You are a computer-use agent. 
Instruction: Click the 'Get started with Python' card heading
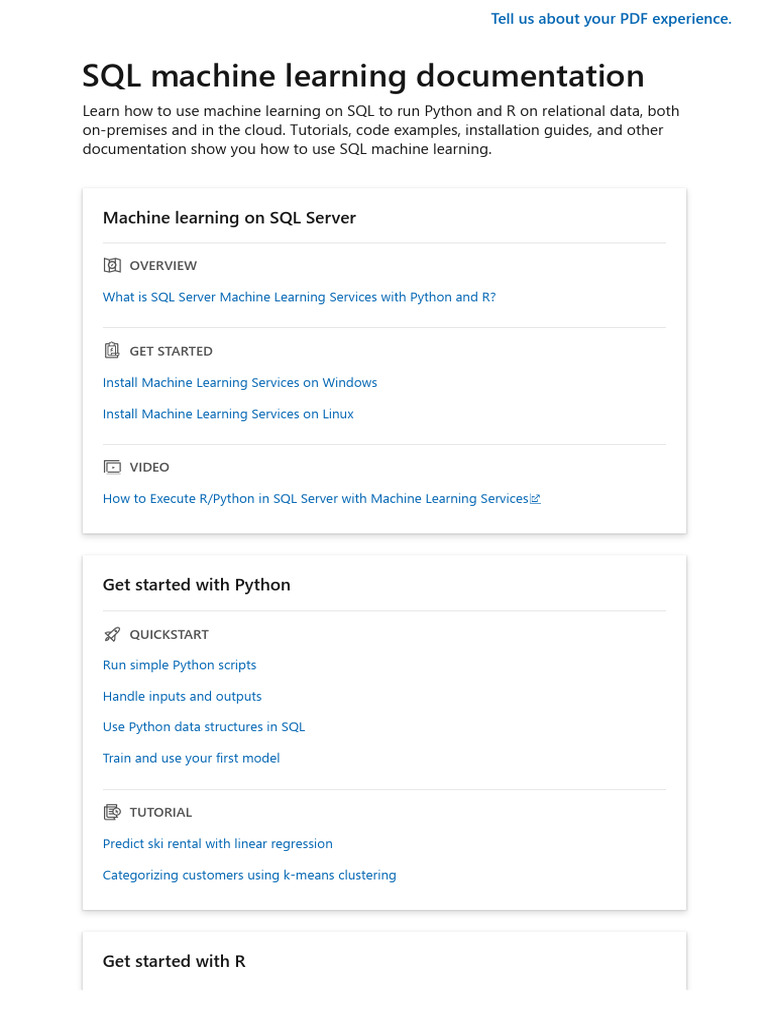196,585
